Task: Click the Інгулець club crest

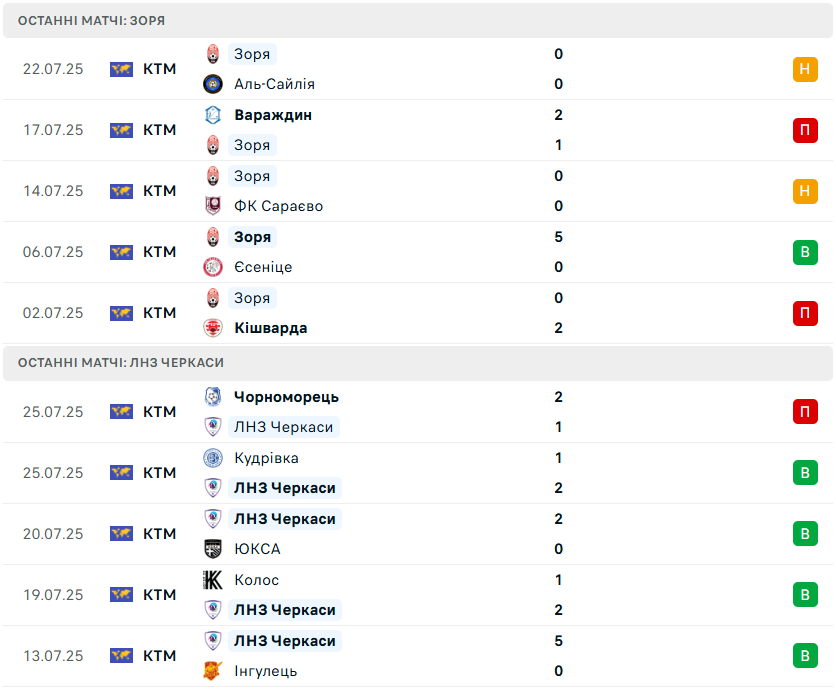Action: pos(212,671)
